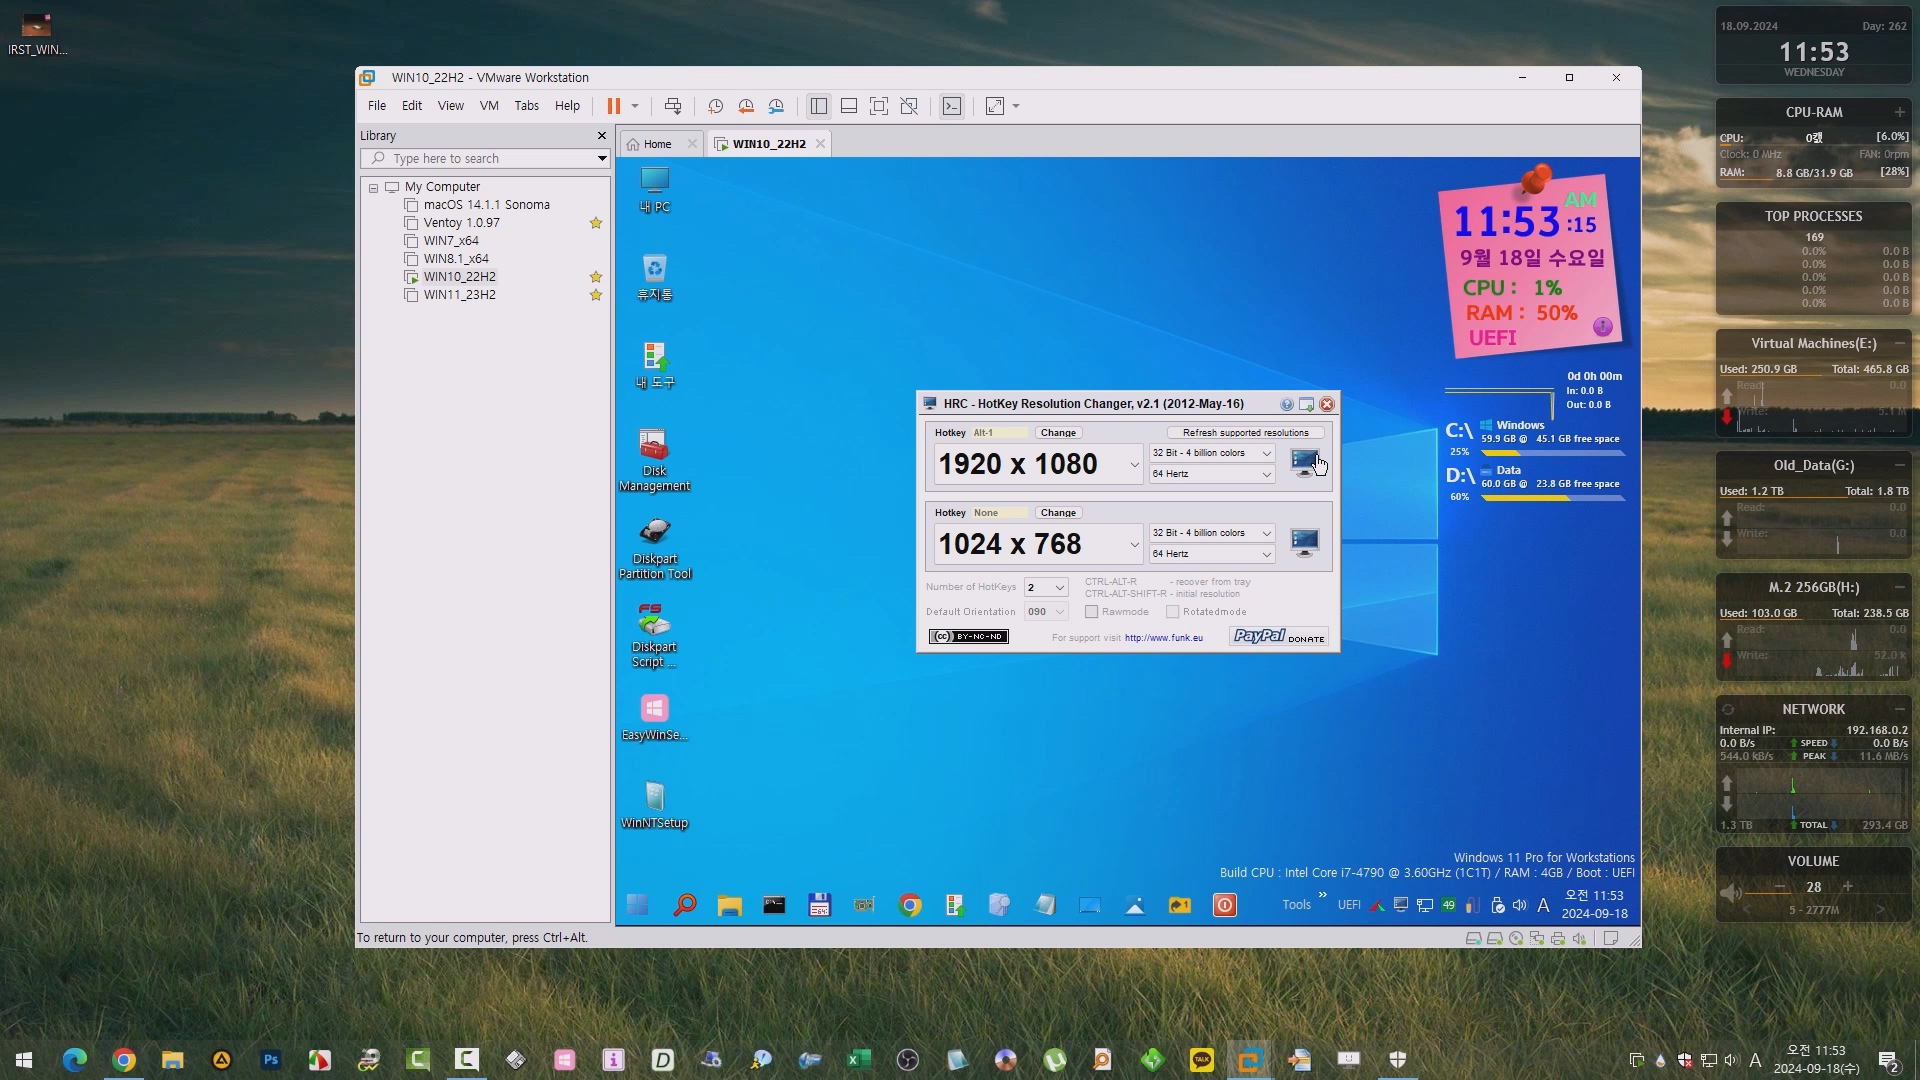Switch to the Home tab

point(656,144)
